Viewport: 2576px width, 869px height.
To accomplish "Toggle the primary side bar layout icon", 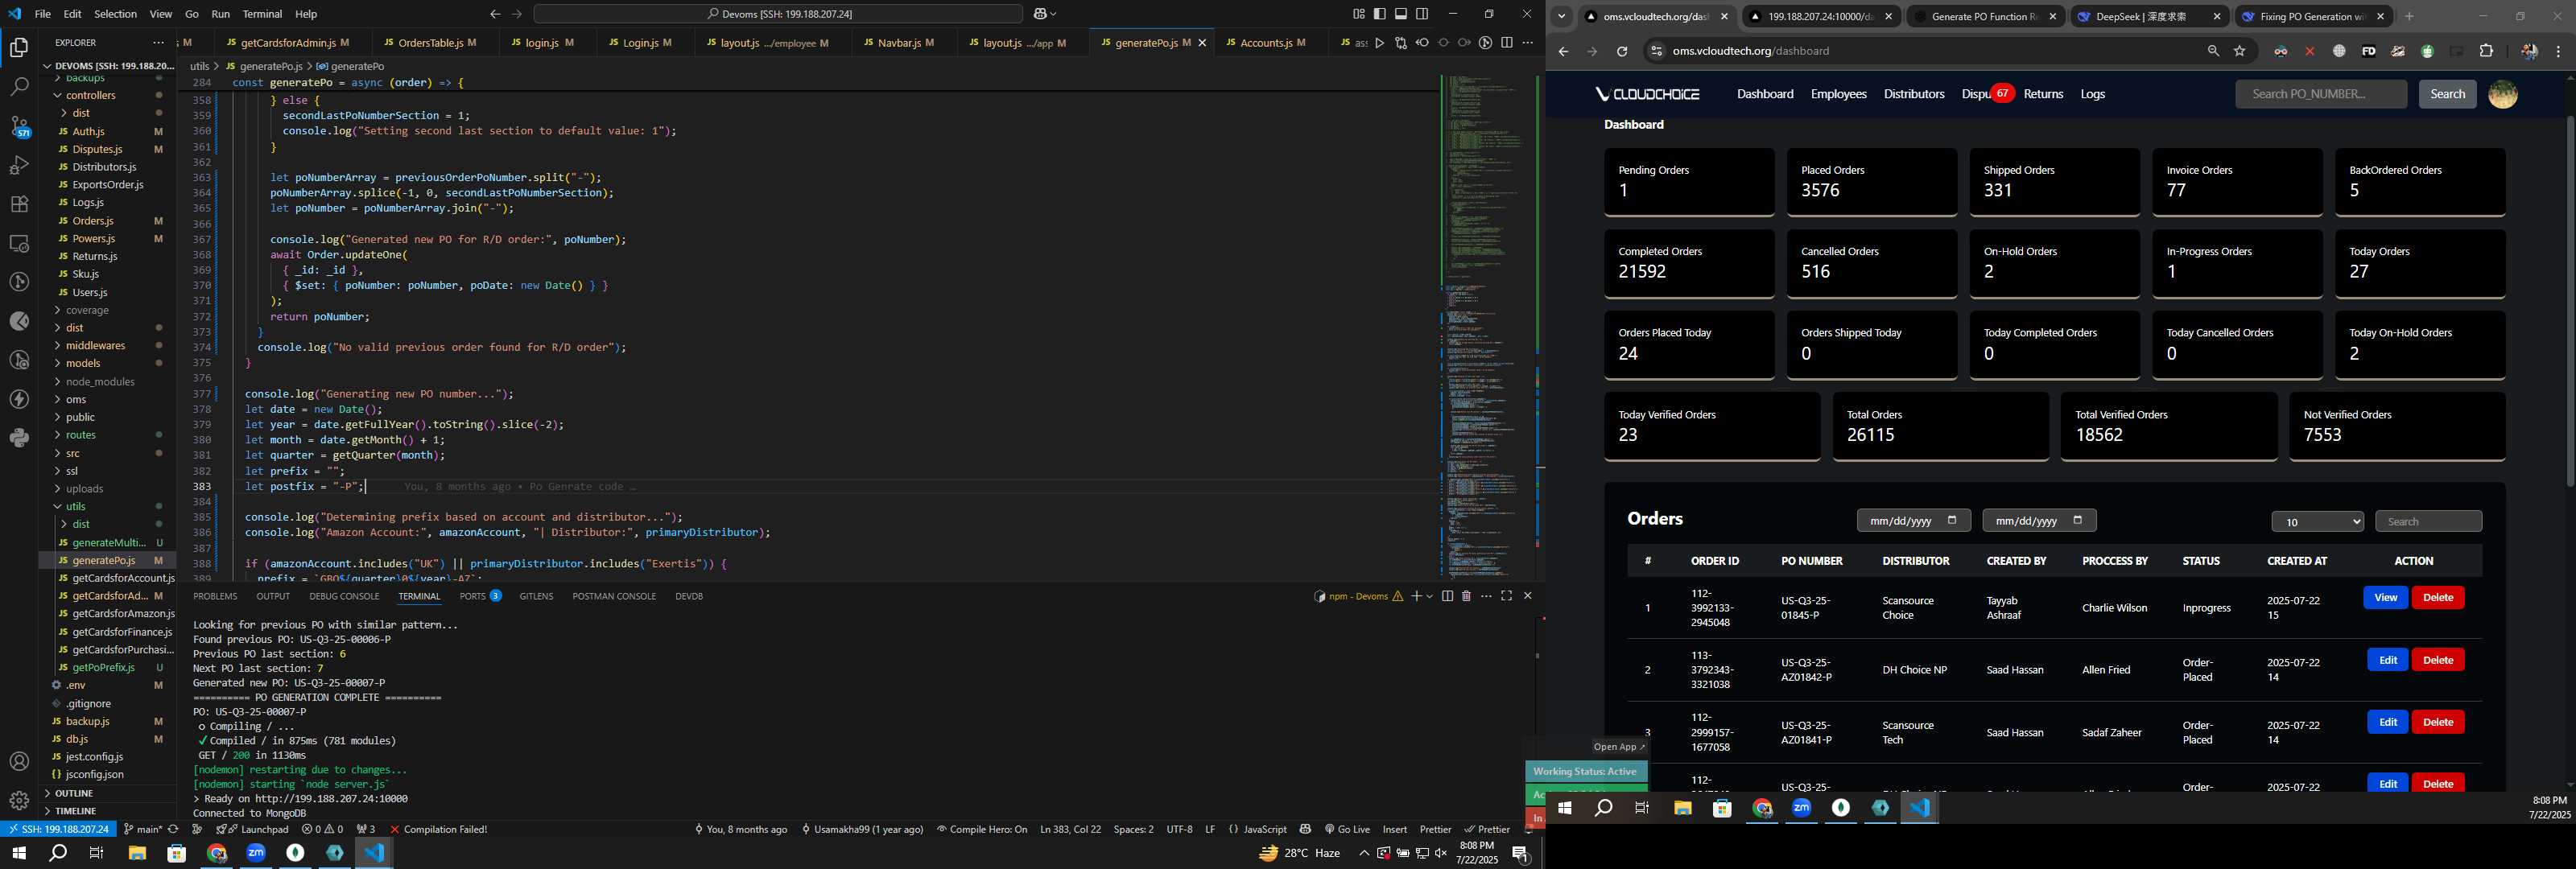I will click(x=1380, y=14).
